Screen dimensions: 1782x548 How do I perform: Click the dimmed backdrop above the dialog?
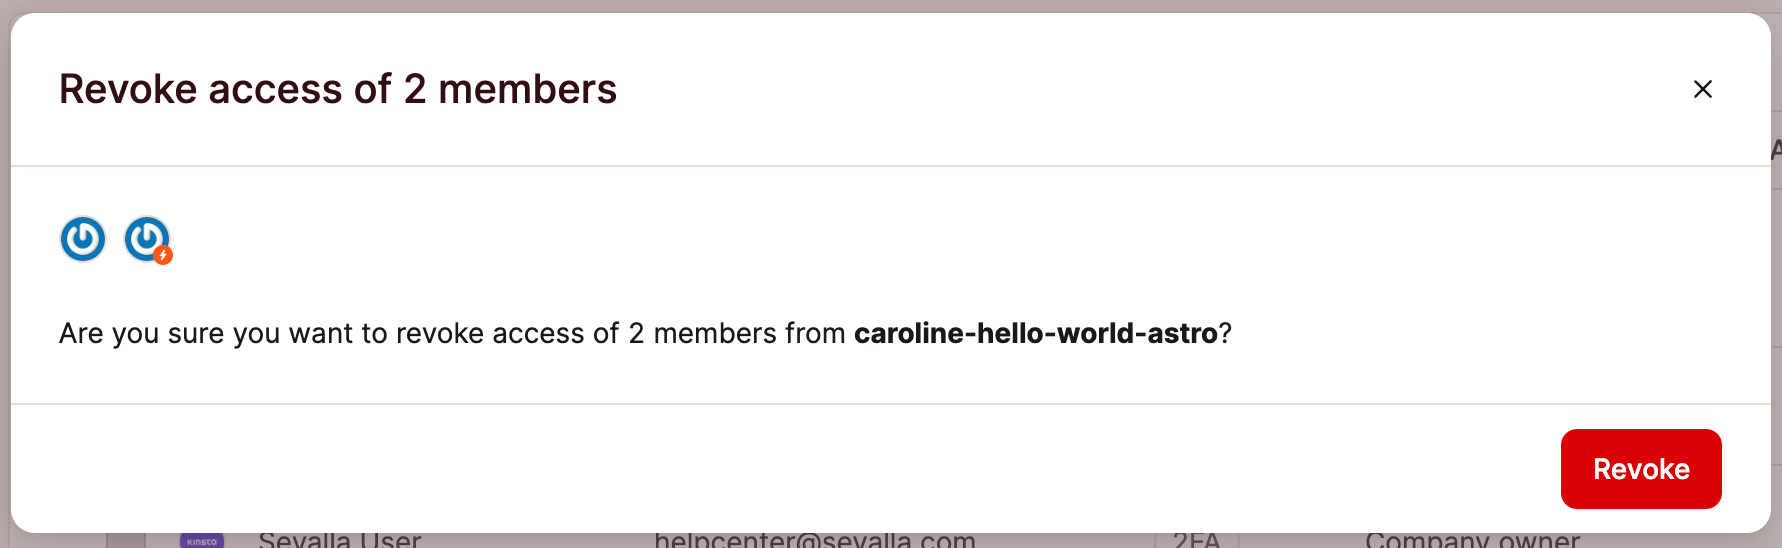pyautogui.click(x=890, y=5)
